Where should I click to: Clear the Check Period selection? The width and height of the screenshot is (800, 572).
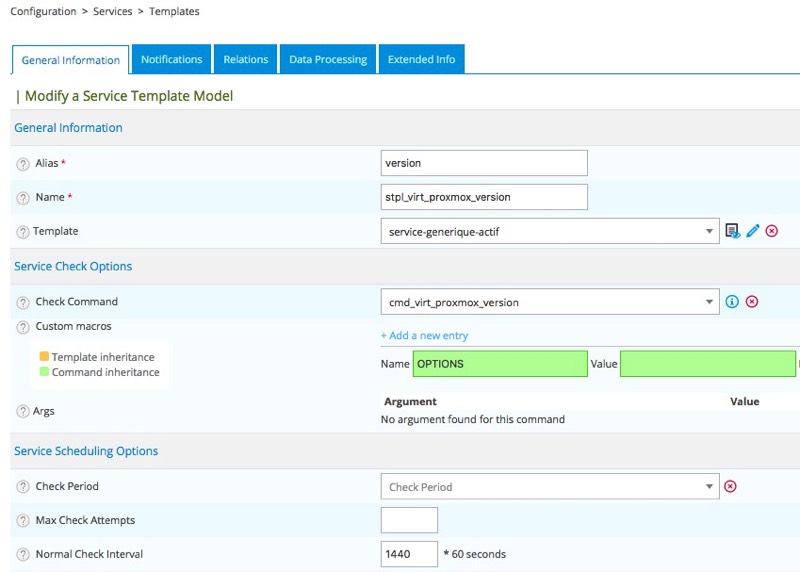click(x=730, y=487)
